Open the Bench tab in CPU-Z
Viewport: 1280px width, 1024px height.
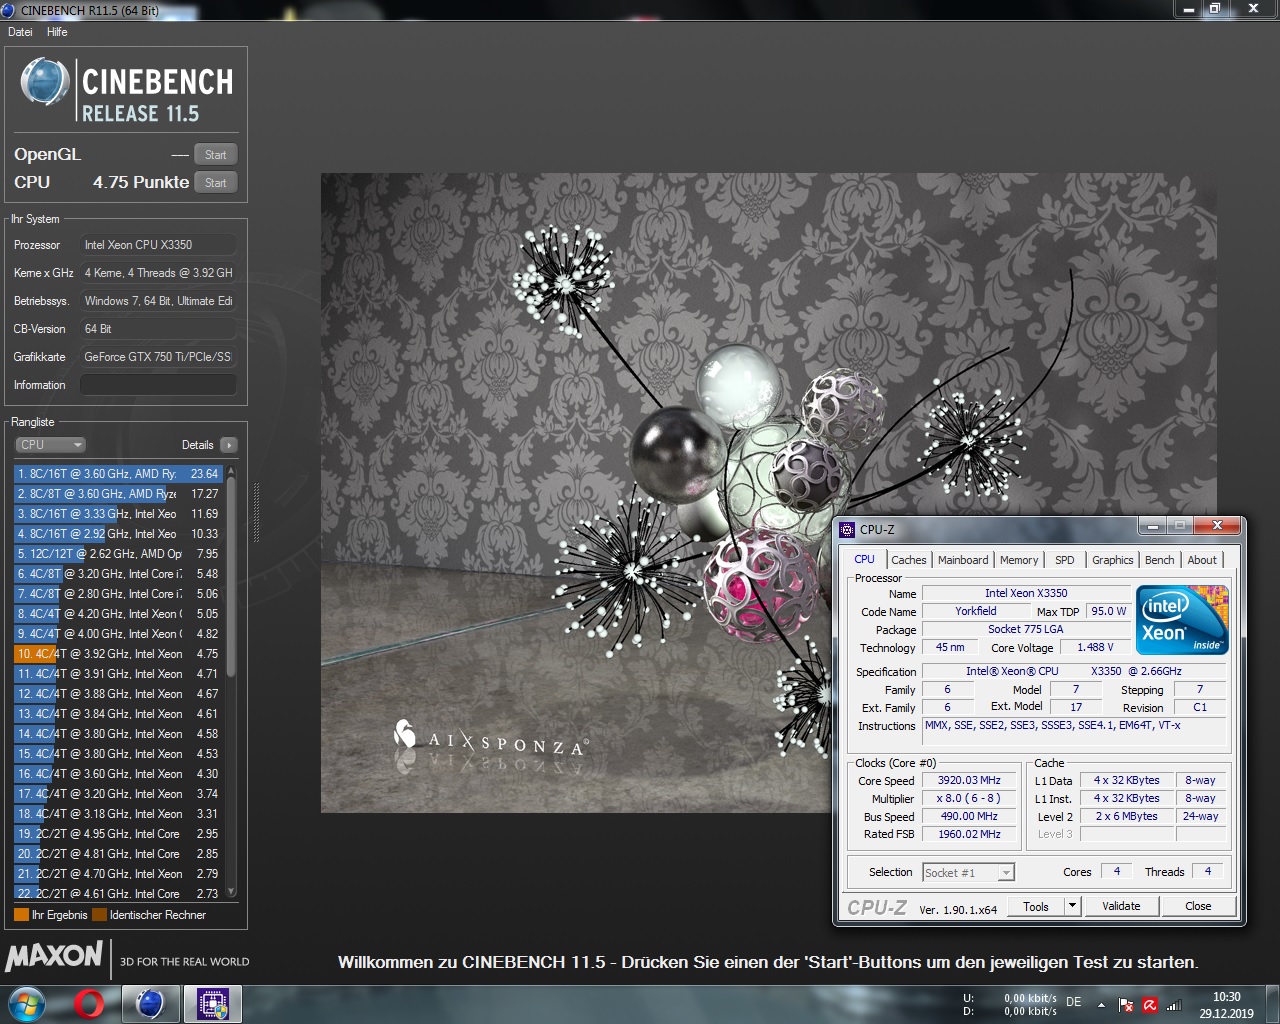click(x=1160, y=560)
